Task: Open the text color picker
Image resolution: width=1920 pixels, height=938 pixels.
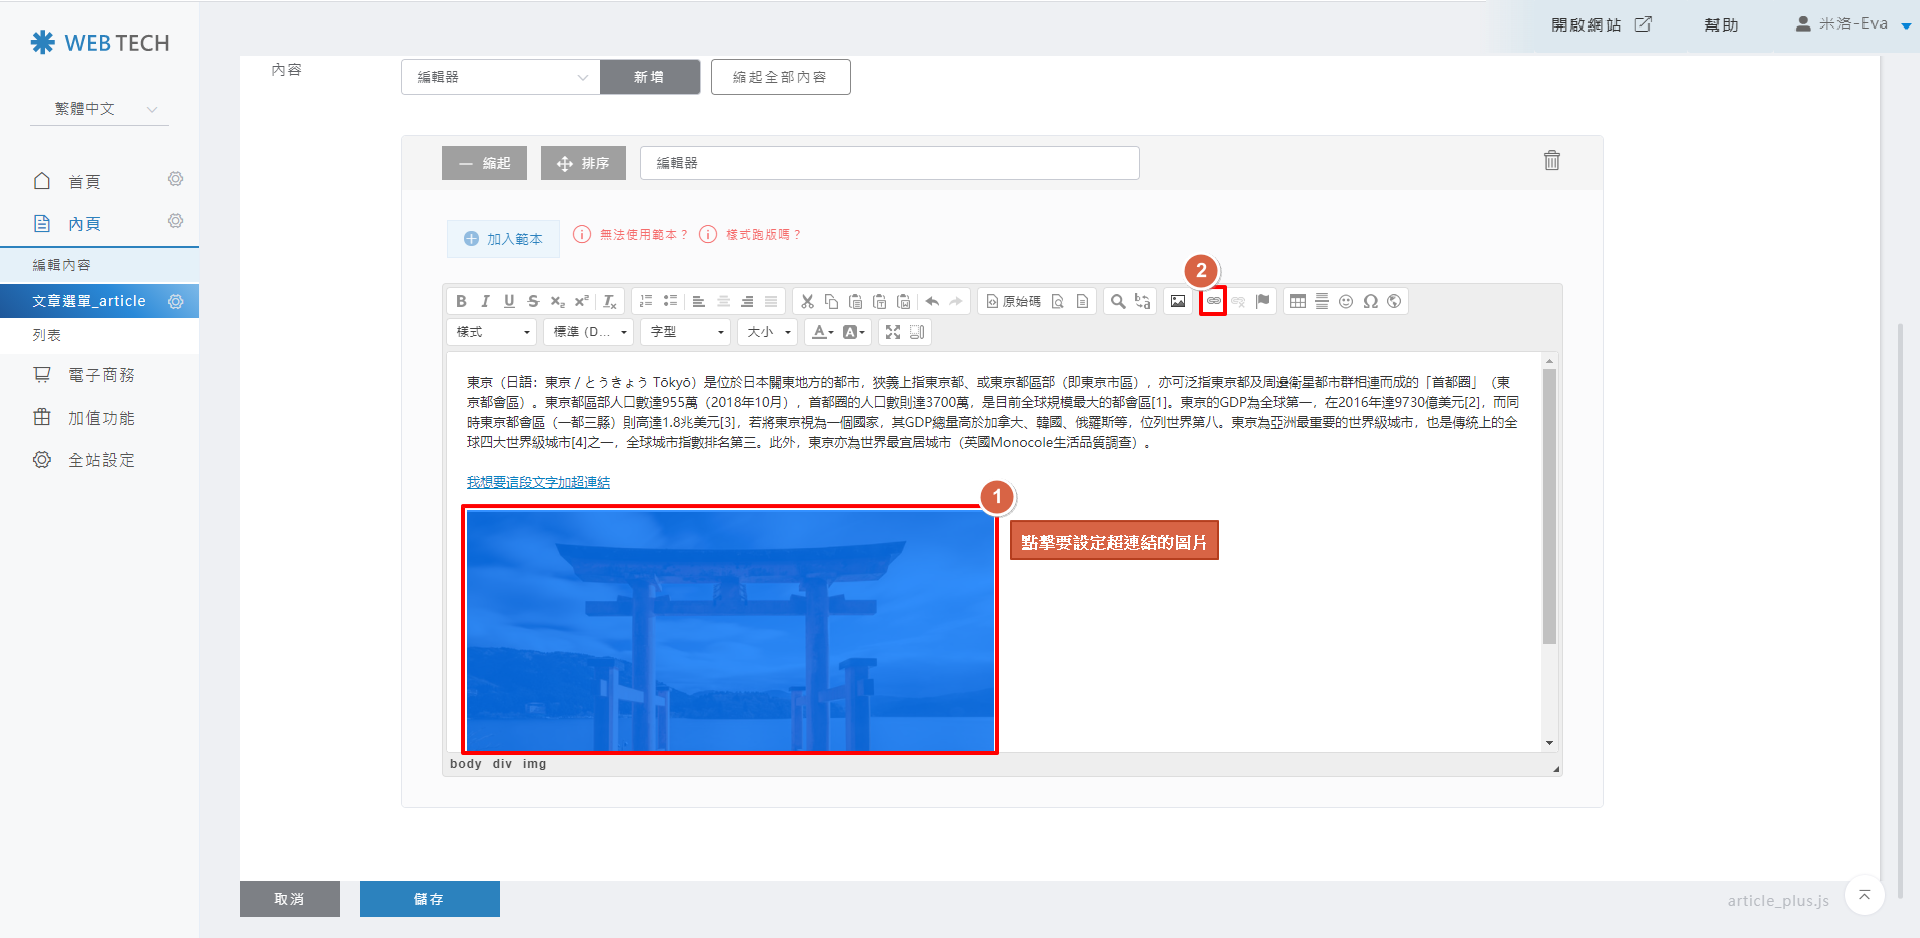Action: coord(822,332)
